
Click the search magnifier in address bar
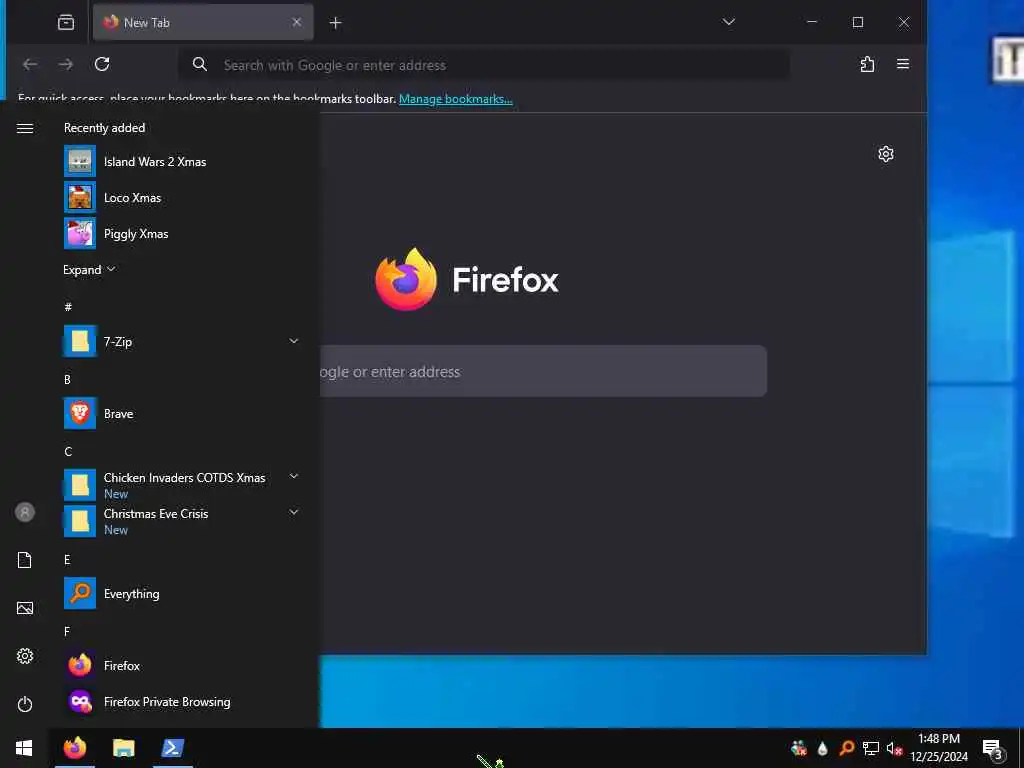coord(200,64)
